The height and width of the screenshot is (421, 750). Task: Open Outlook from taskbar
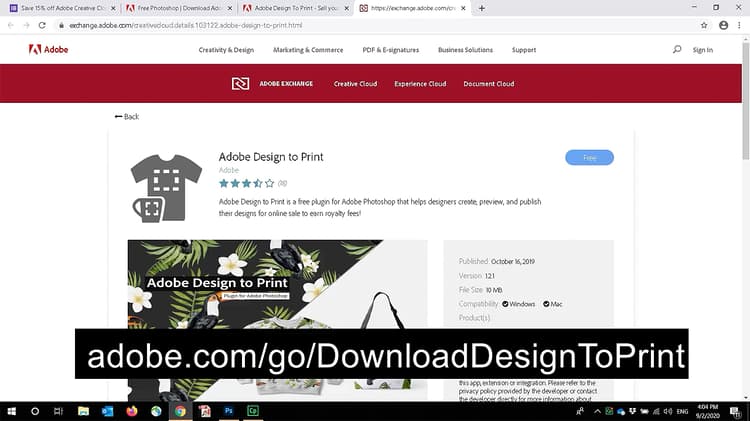coord(108,411)
